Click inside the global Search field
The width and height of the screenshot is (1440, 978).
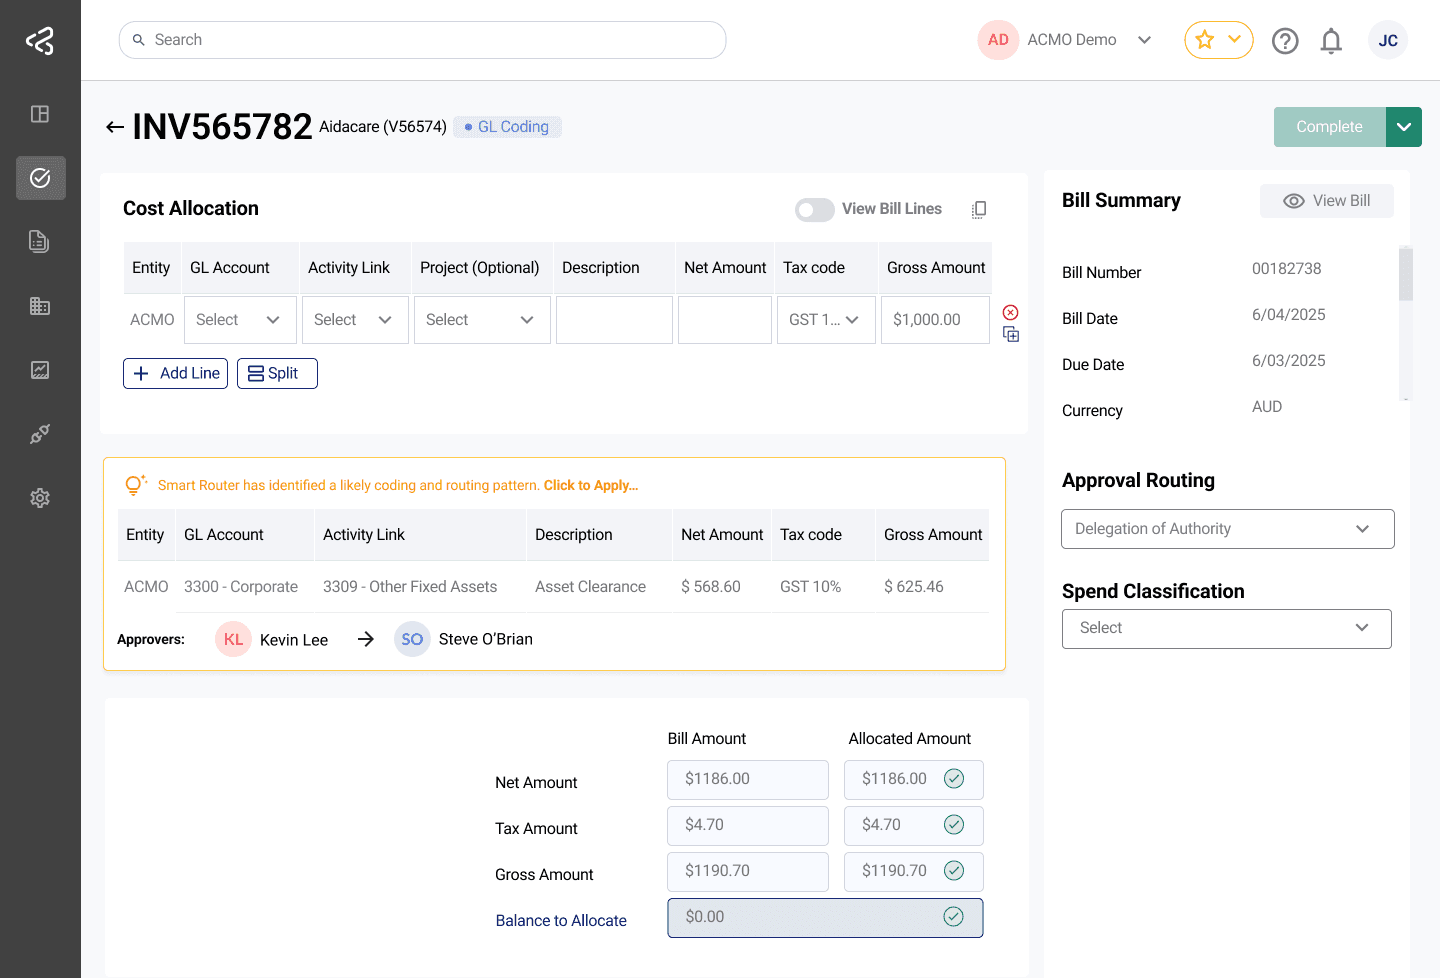[422, 39]
